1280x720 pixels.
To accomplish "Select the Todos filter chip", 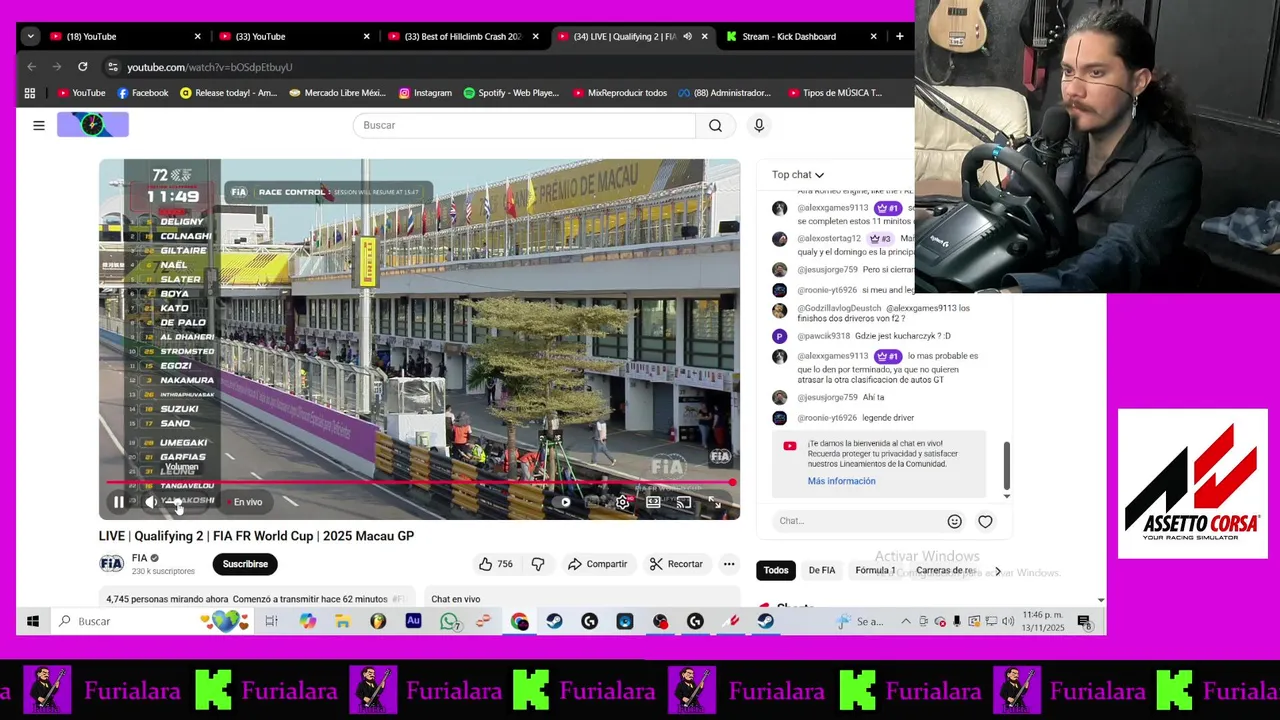I will coord(776,570).
